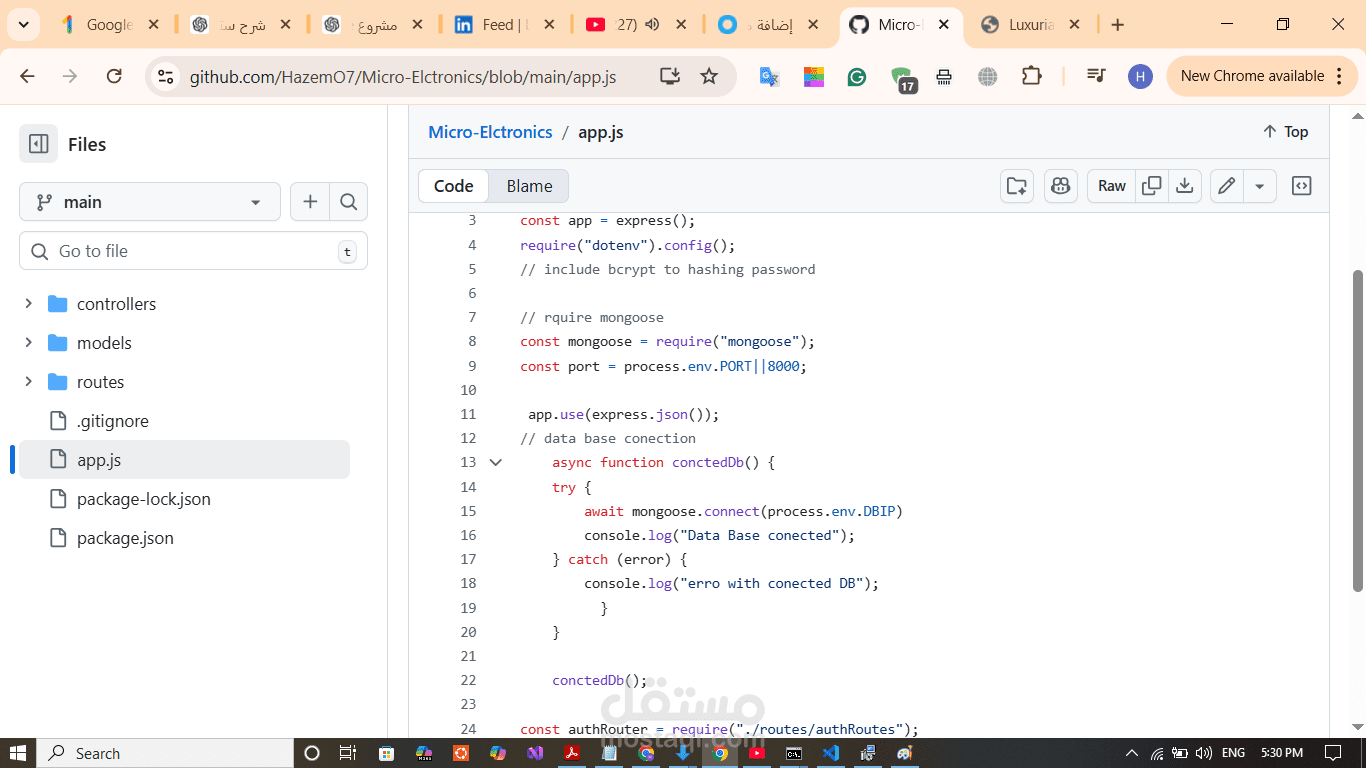Open the Copilot chat icon
The image size is (1366, 768).
[x=1061, y=186]
